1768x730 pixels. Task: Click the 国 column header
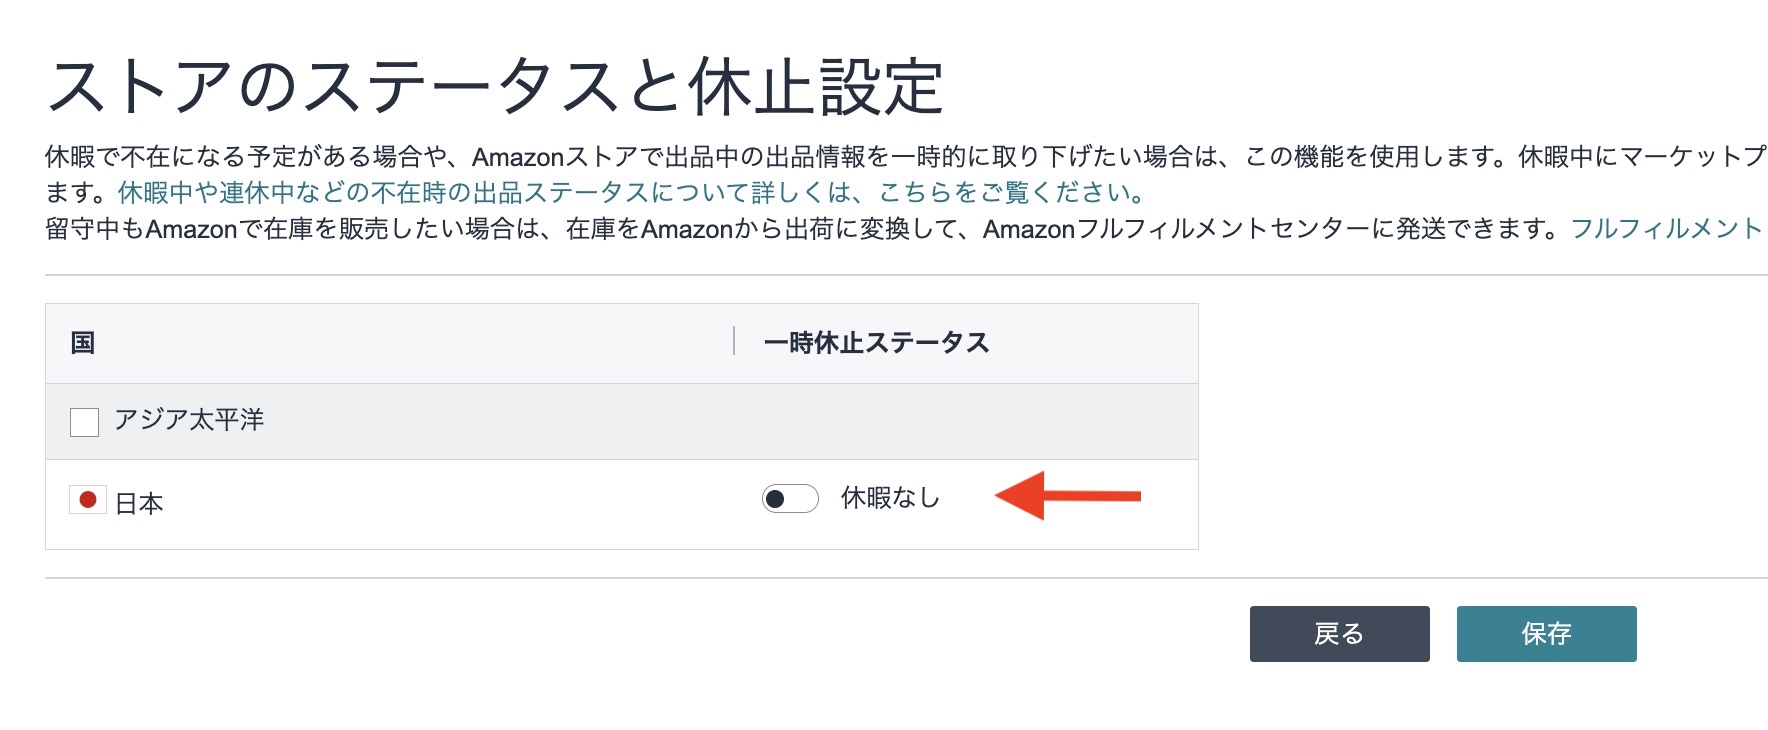(x=83, y=343)
